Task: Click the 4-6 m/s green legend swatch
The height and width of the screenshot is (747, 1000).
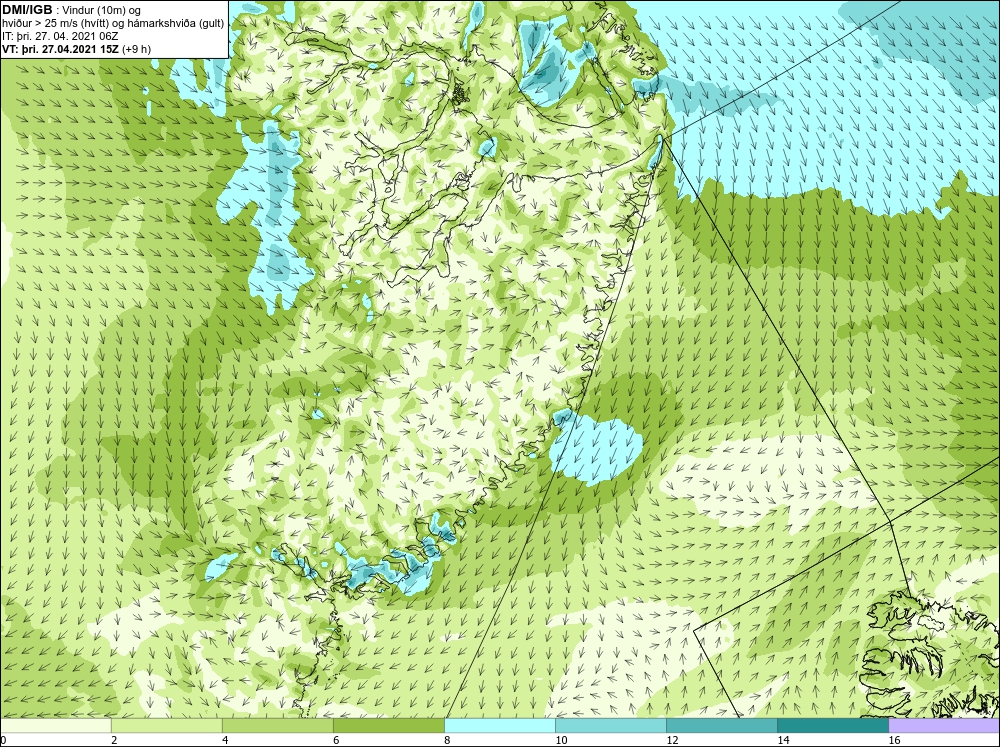Action: pos(277,725)
